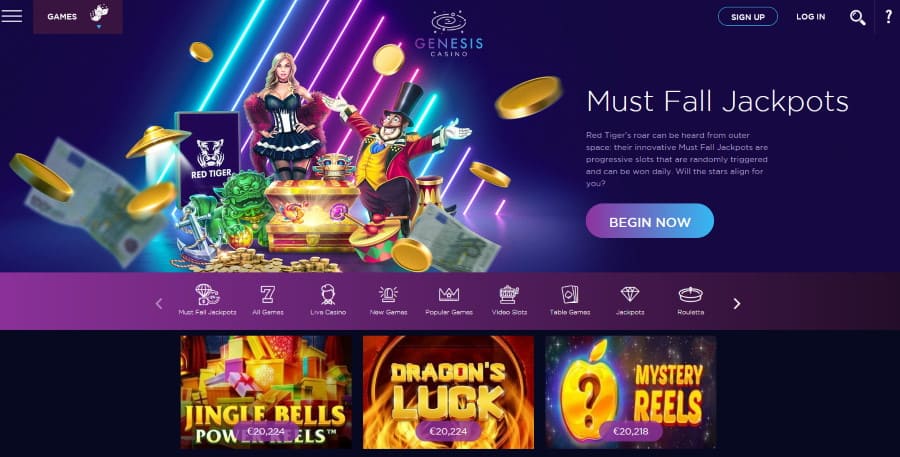Show next categories with right chevron

click(x=737, y=304)
